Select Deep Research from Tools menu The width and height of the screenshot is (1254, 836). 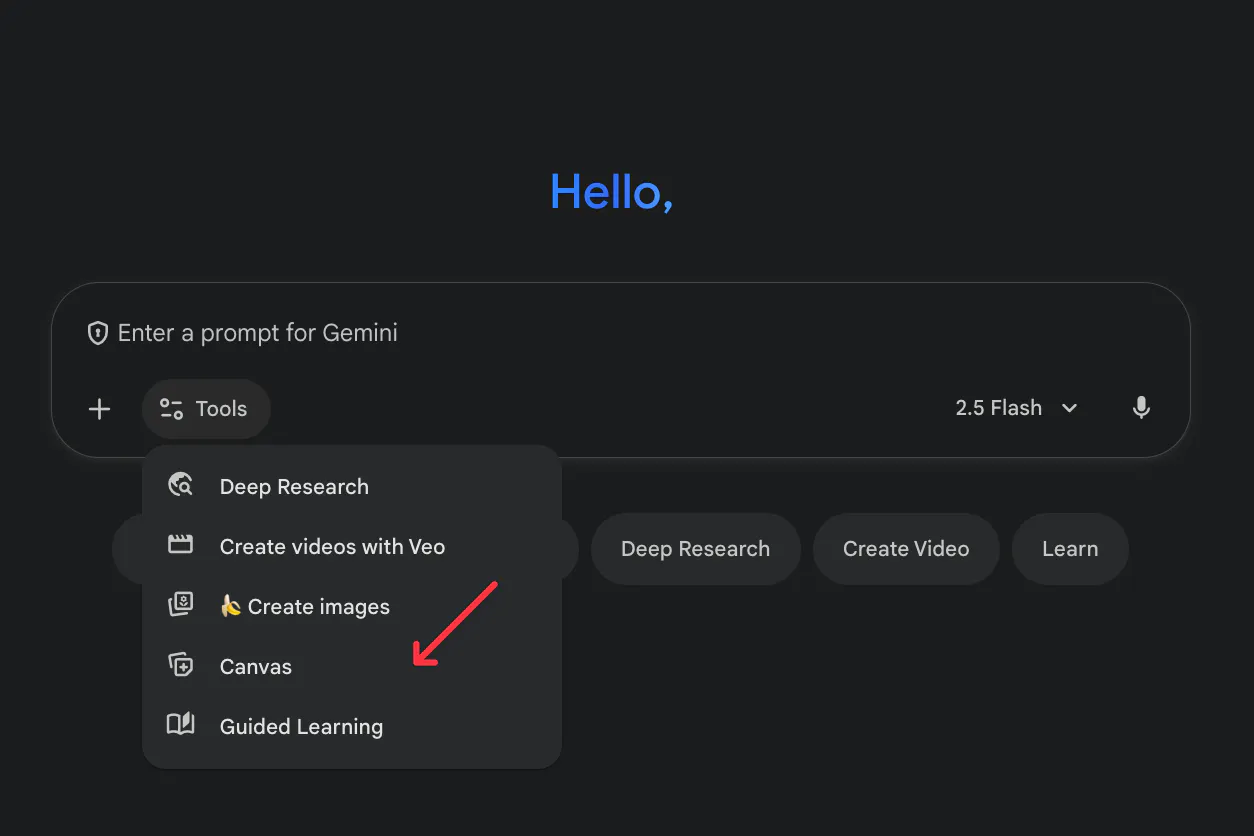pyautogui.click(x=352, y=487)
